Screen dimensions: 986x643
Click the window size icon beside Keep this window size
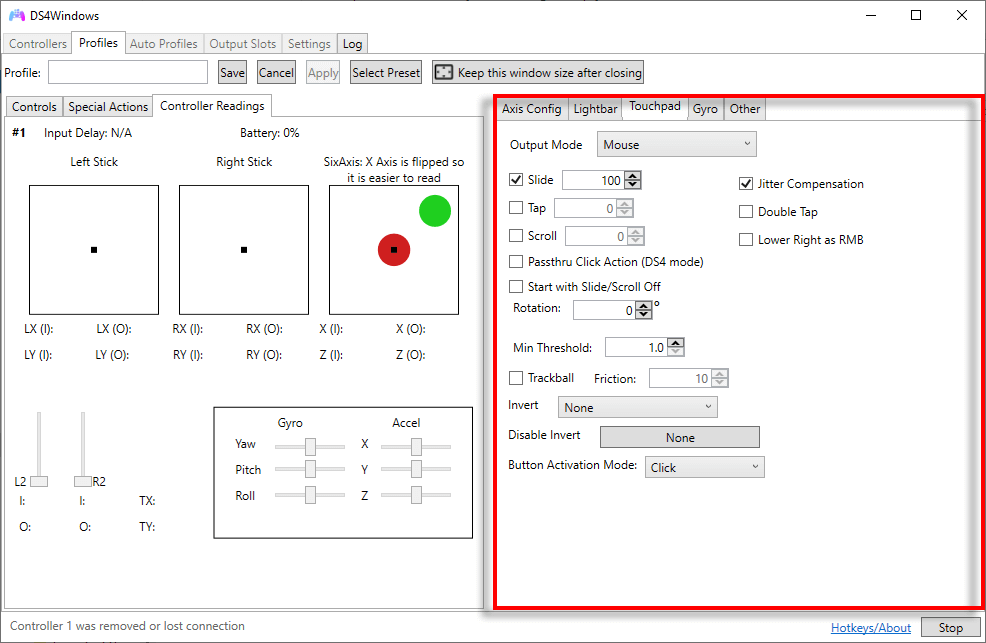(444, 72)
